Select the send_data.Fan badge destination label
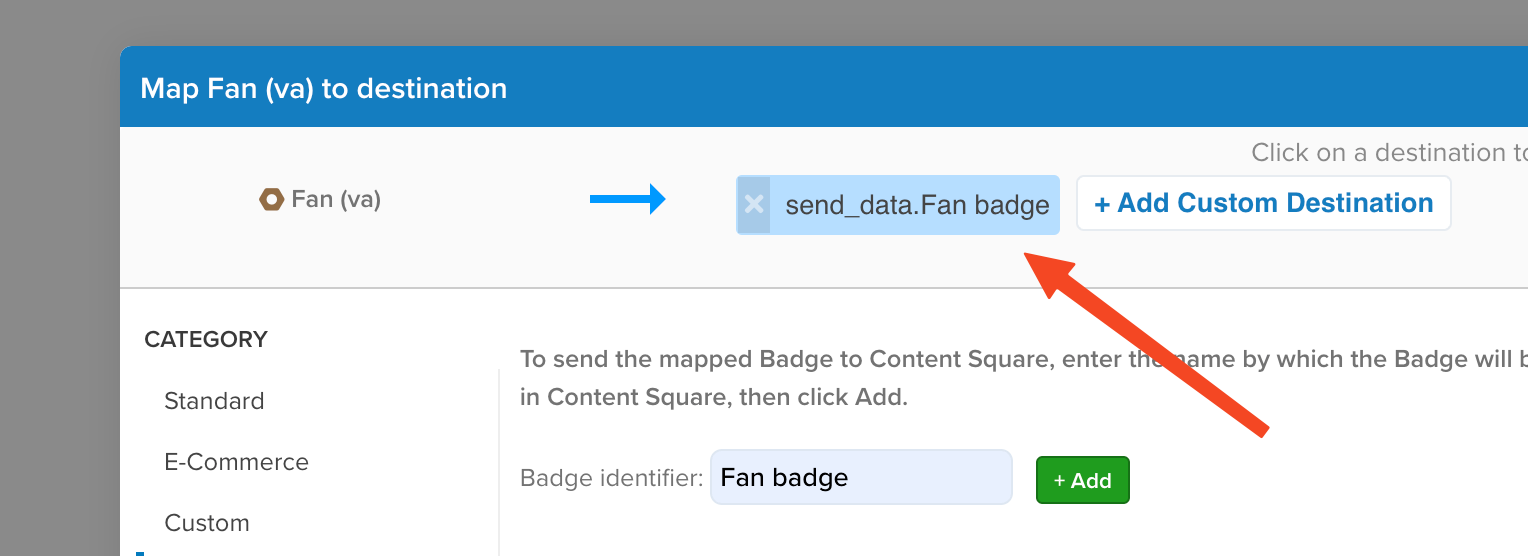Screen dimensions: 1528x556 click(917, 206)
